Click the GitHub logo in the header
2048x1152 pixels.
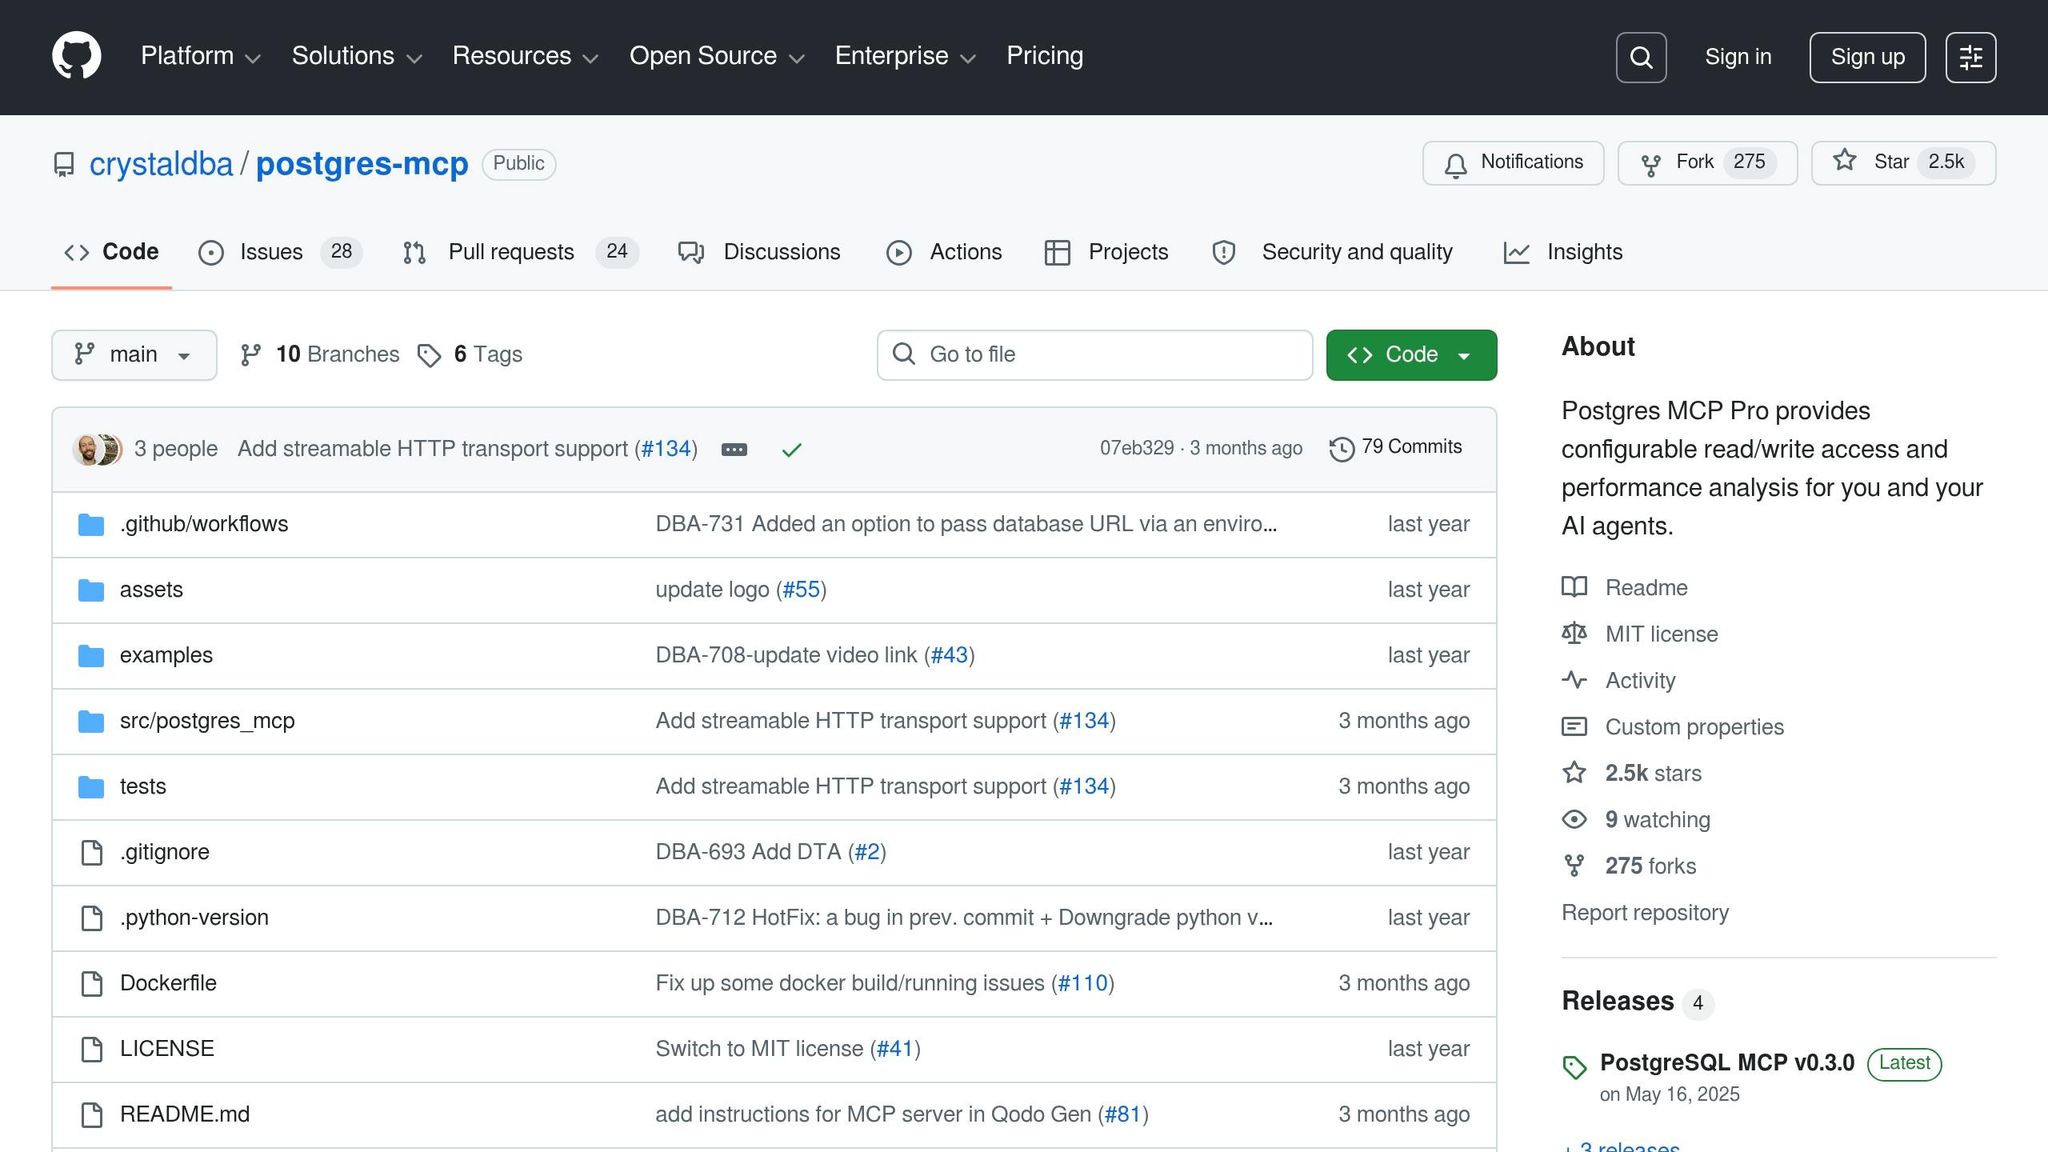(x=76, y=55)
